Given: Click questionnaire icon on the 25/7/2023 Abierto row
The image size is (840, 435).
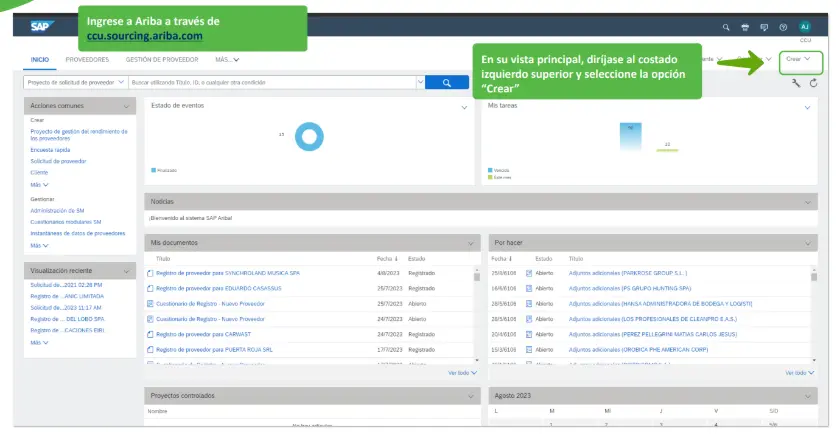Looking at the screenshot, I should (150, 304).
